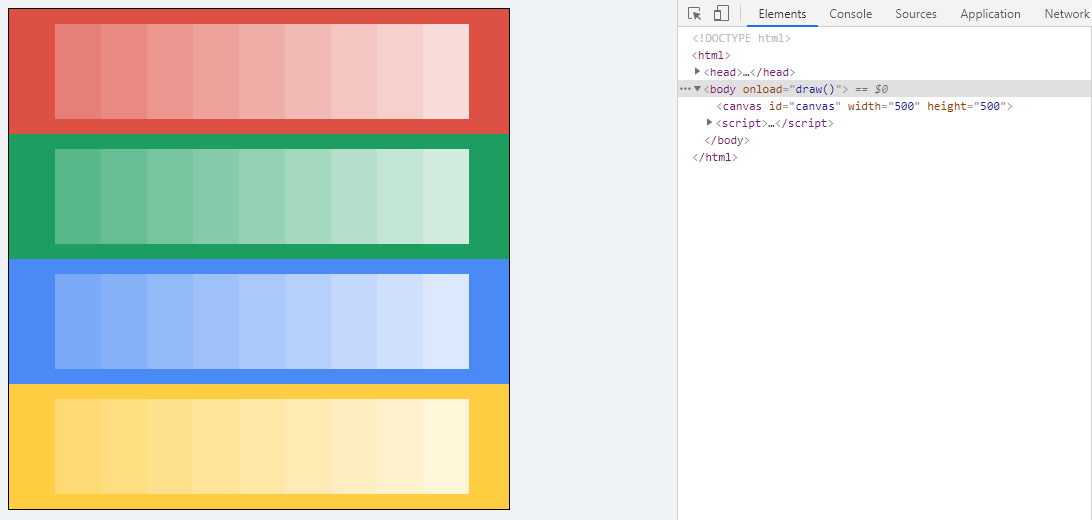Activate the inspect element picker icon
The image size is (1092, 520).
[694, 14]
